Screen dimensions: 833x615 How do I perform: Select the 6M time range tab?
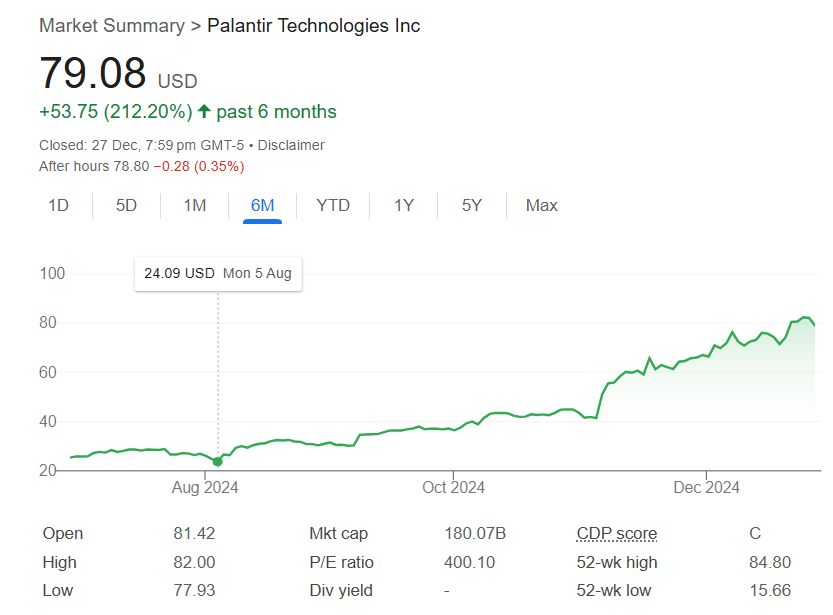[x=263, y=206]
